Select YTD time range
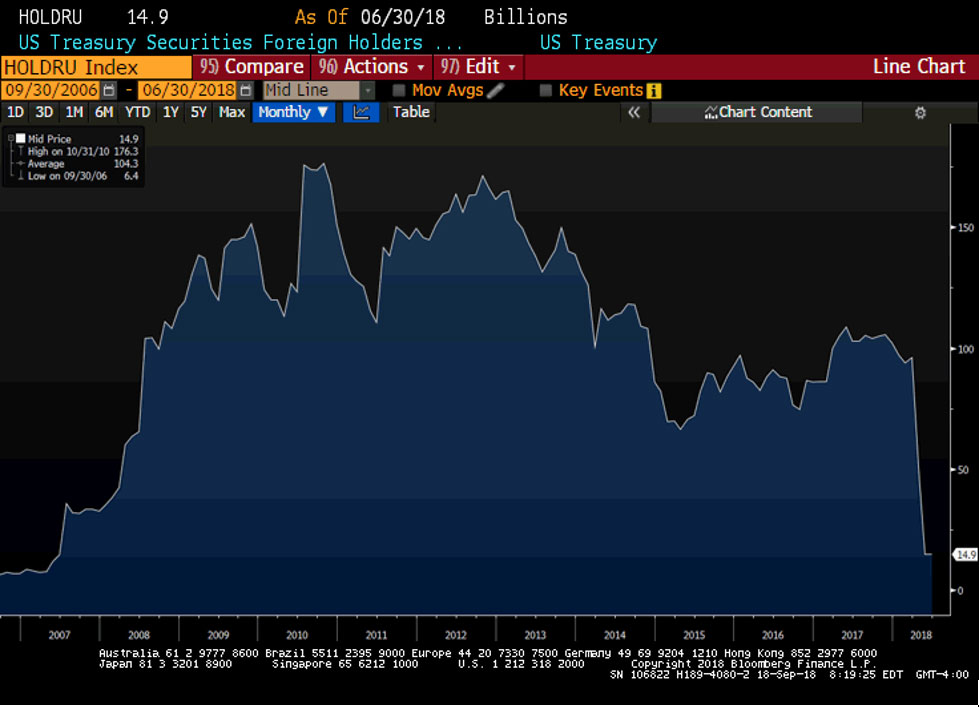Image resolution: width=979 pixels, height=707 pixels. pyautogui.click(x=137, y=112)
